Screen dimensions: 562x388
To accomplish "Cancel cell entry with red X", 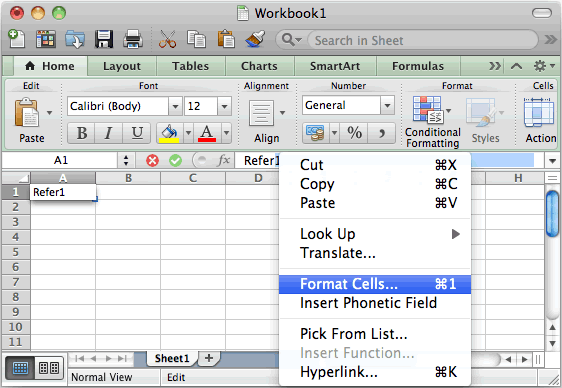I will [x=152, y=161].
